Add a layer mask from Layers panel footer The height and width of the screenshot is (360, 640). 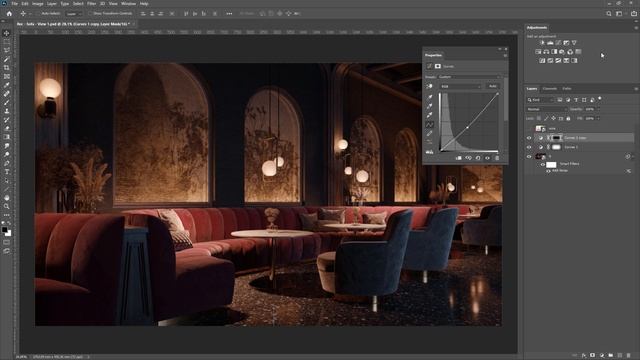(x=593, y=356)
